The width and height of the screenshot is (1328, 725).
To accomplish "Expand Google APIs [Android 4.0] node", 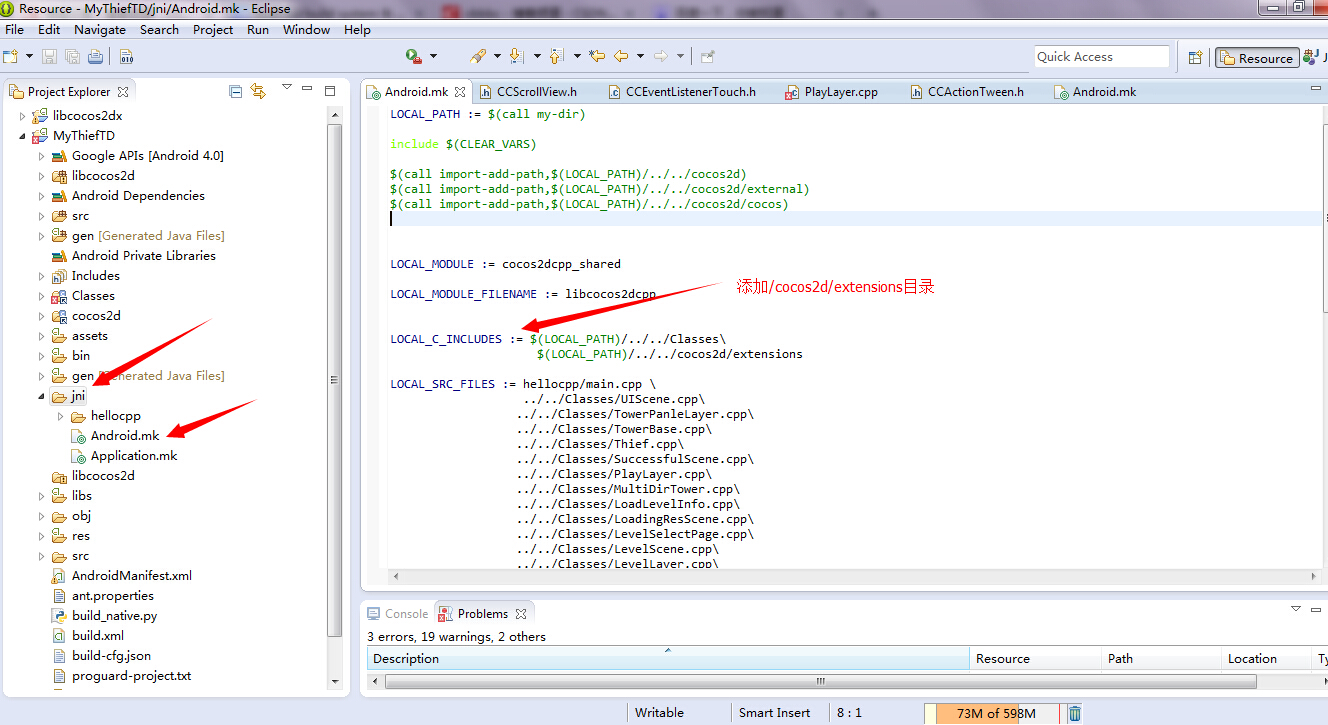I will (x=42, y=156).
